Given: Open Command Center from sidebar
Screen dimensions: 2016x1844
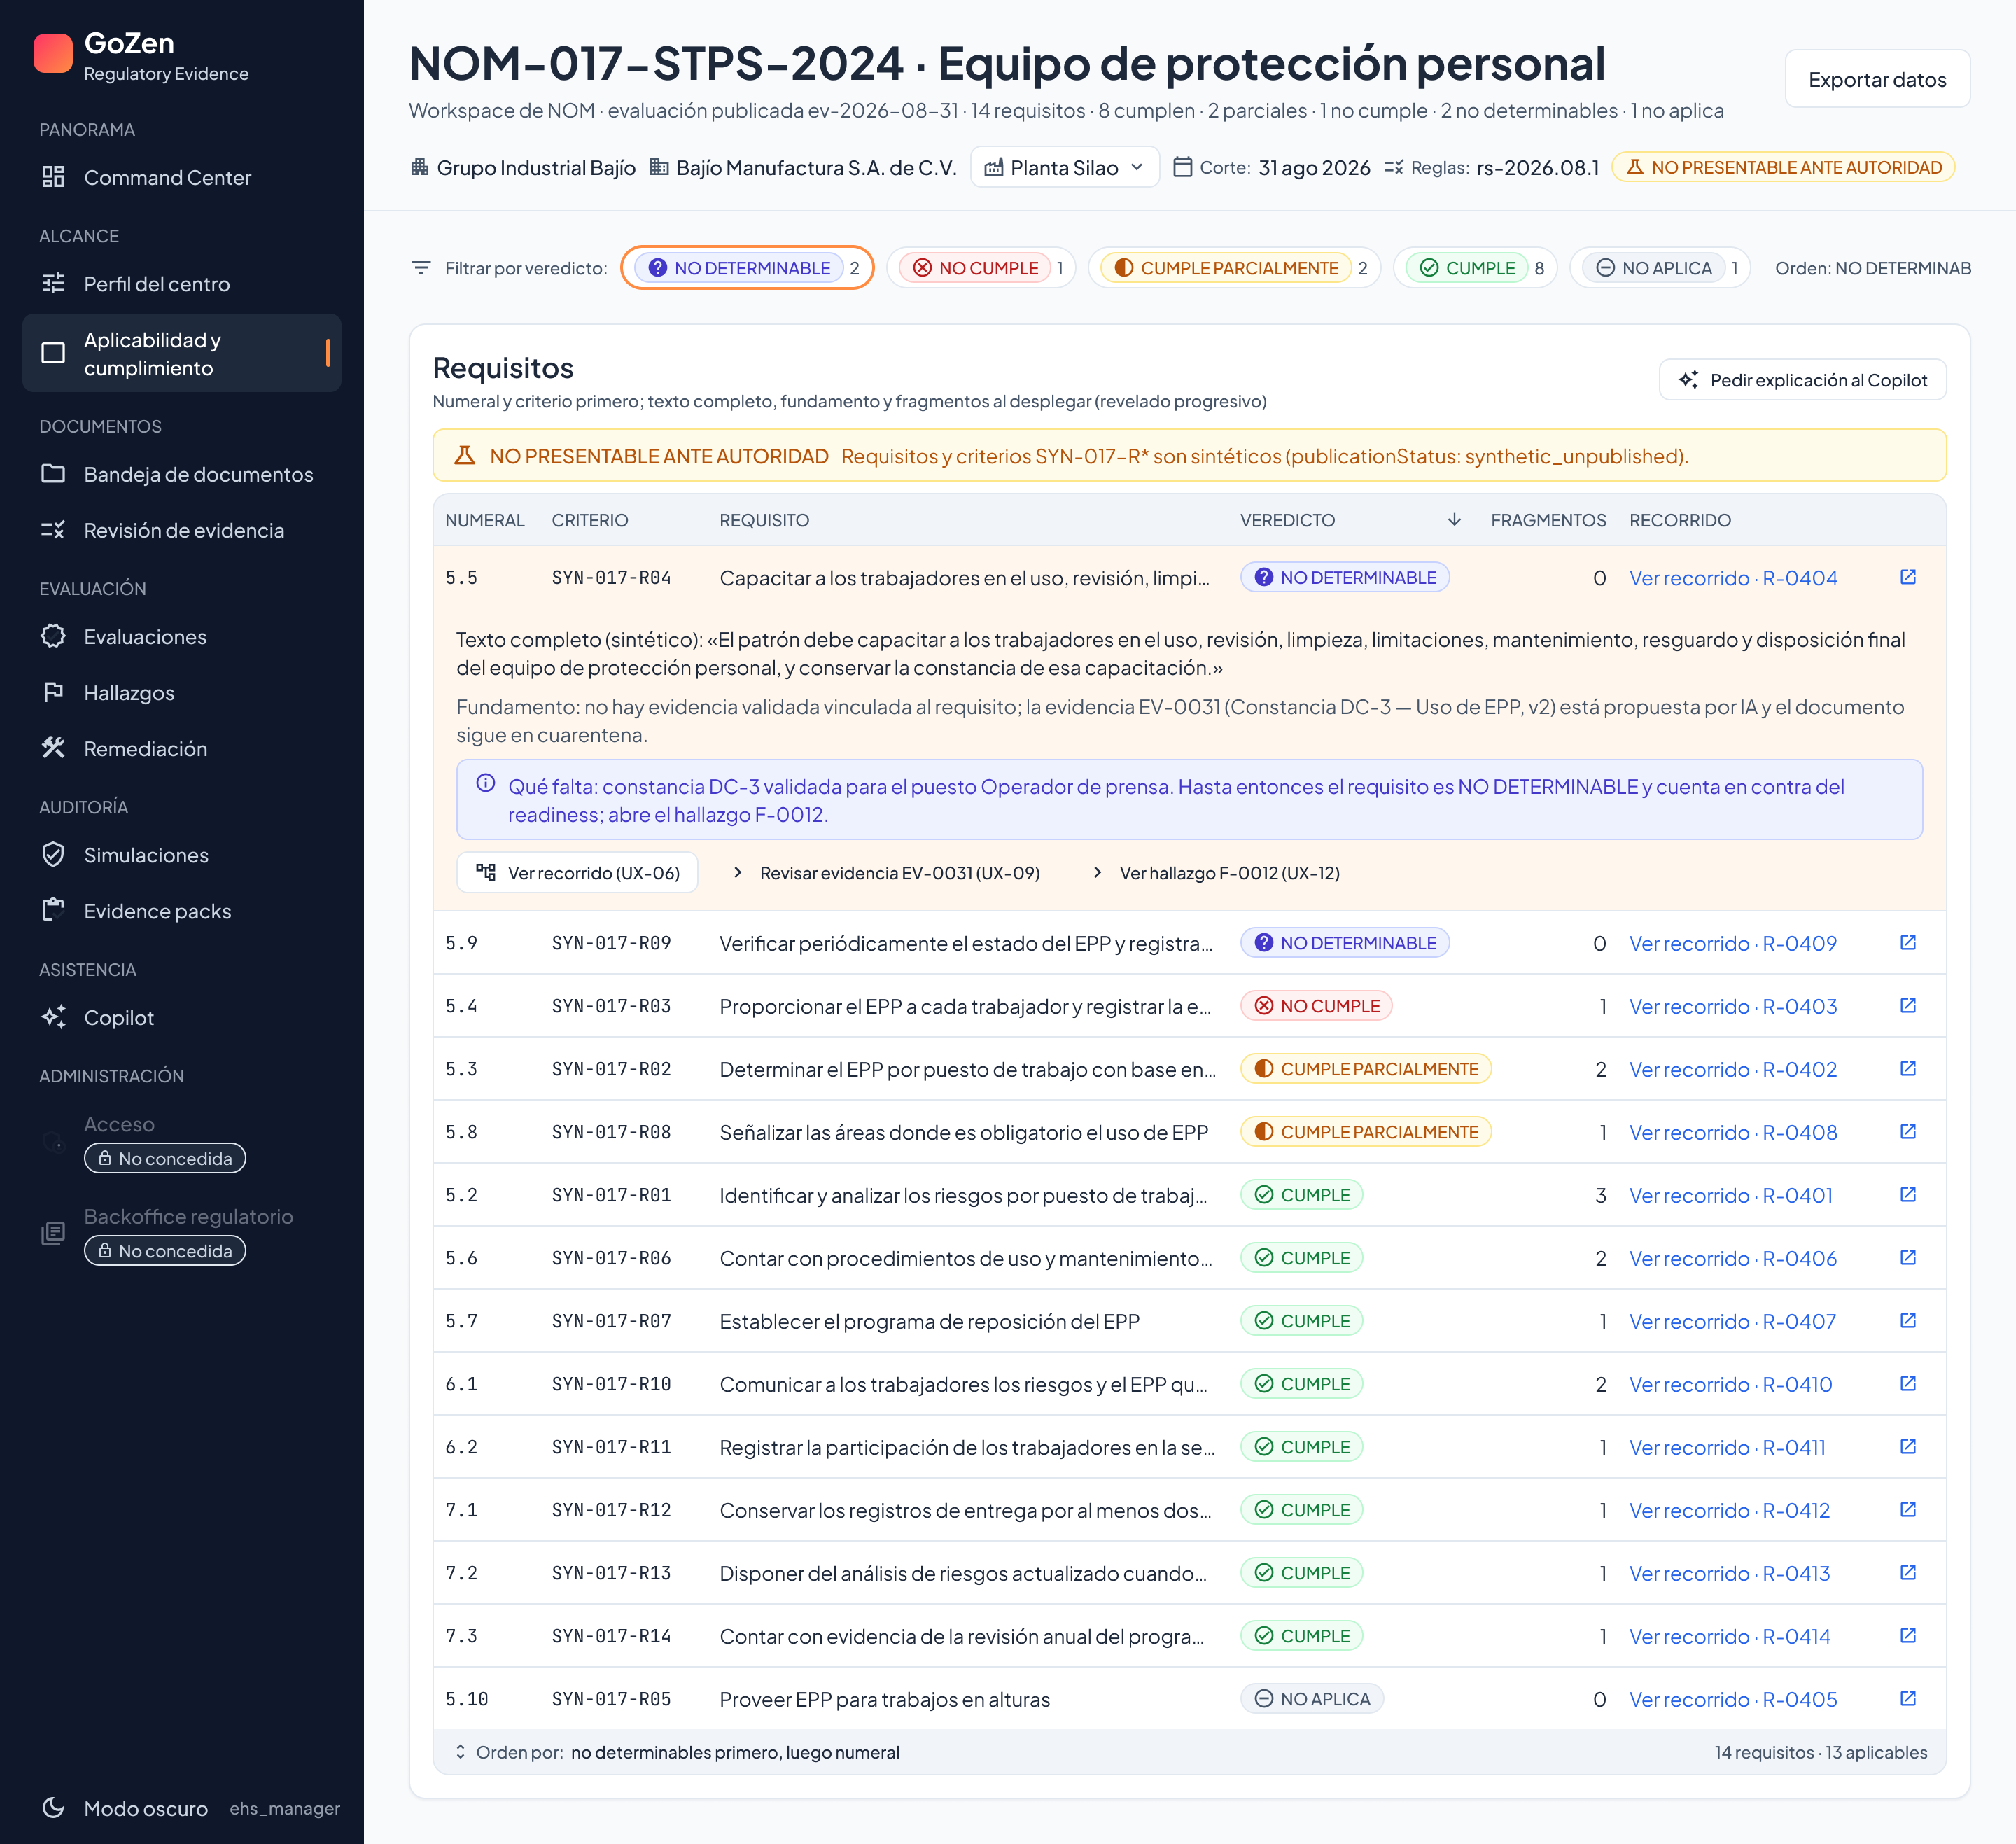Looking at the screenshot, I should coord(182,177).
